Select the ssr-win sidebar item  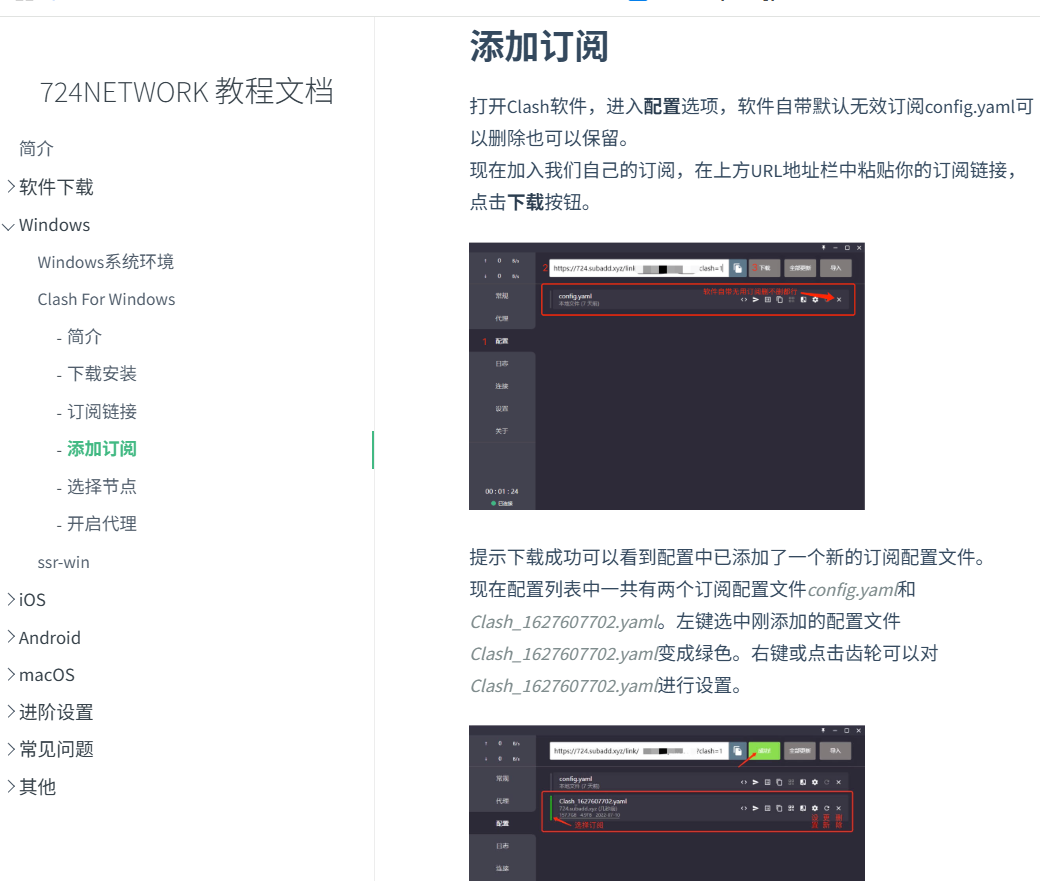point(64,562)
